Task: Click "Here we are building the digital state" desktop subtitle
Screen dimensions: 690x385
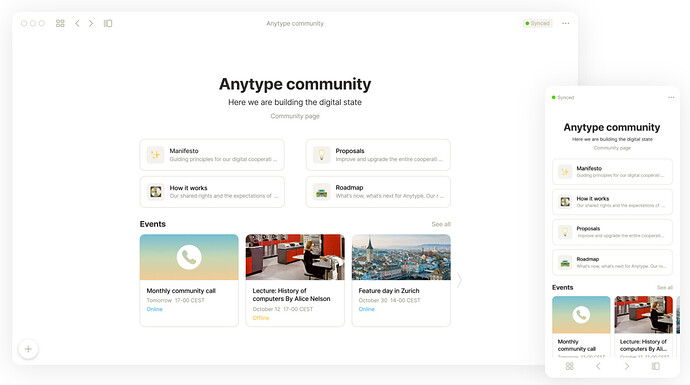Action: coord(295,102)
